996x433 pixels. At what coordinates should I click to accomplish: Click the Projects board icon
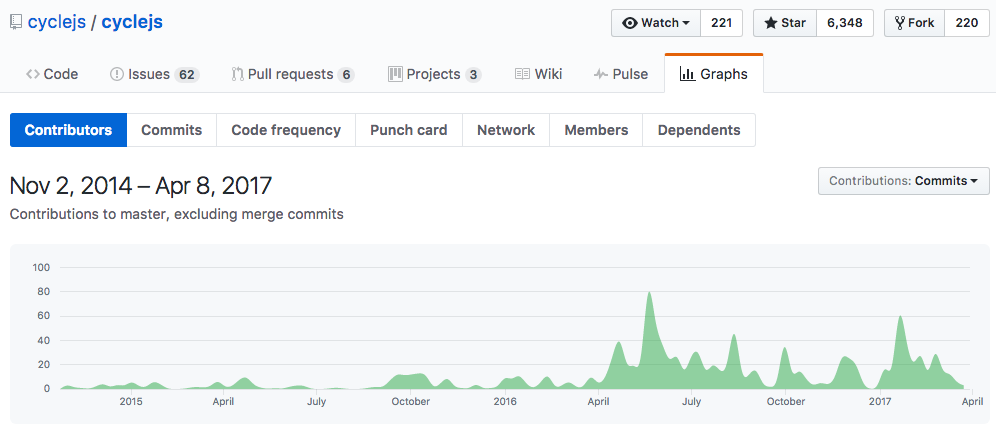pyautogui.click(x=395, y=74)
